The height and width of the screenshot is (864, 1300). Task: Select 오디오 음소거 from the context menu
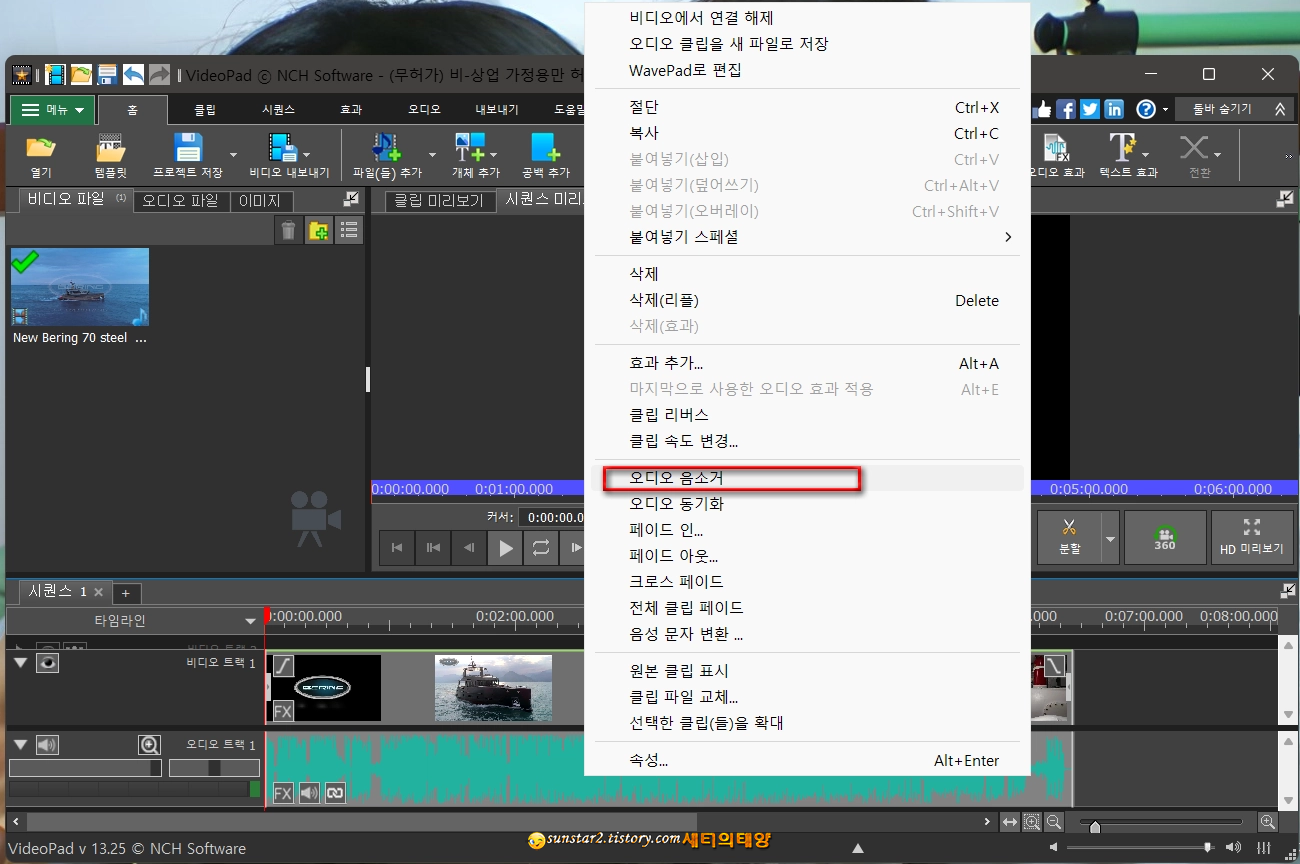coord(731,479)
